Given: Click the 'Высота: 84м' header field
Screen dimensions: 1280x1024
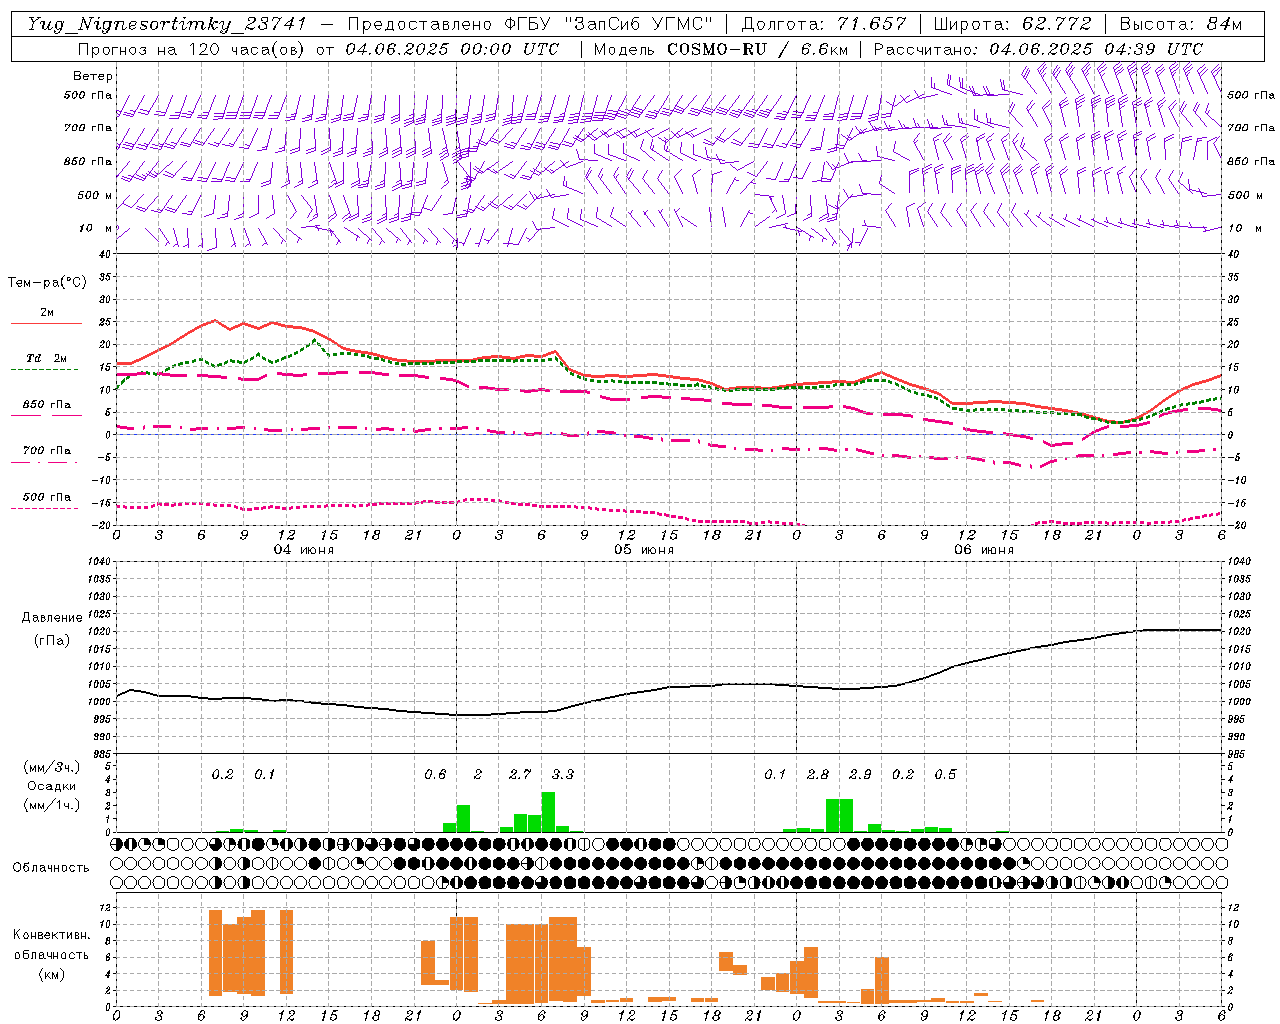Looking at the screenshot, I should pos(1180,24).
